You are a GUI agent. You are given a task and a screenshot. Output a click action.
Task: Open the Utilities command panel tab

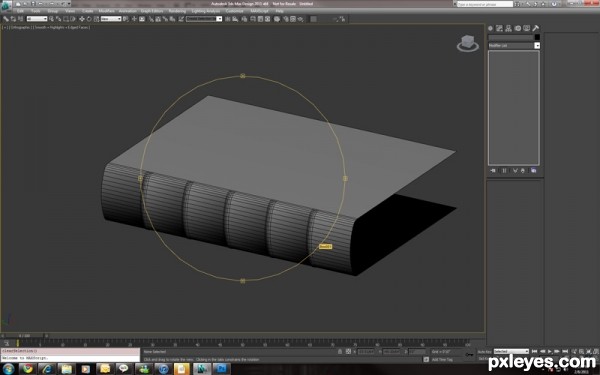(x=536, y=28)
